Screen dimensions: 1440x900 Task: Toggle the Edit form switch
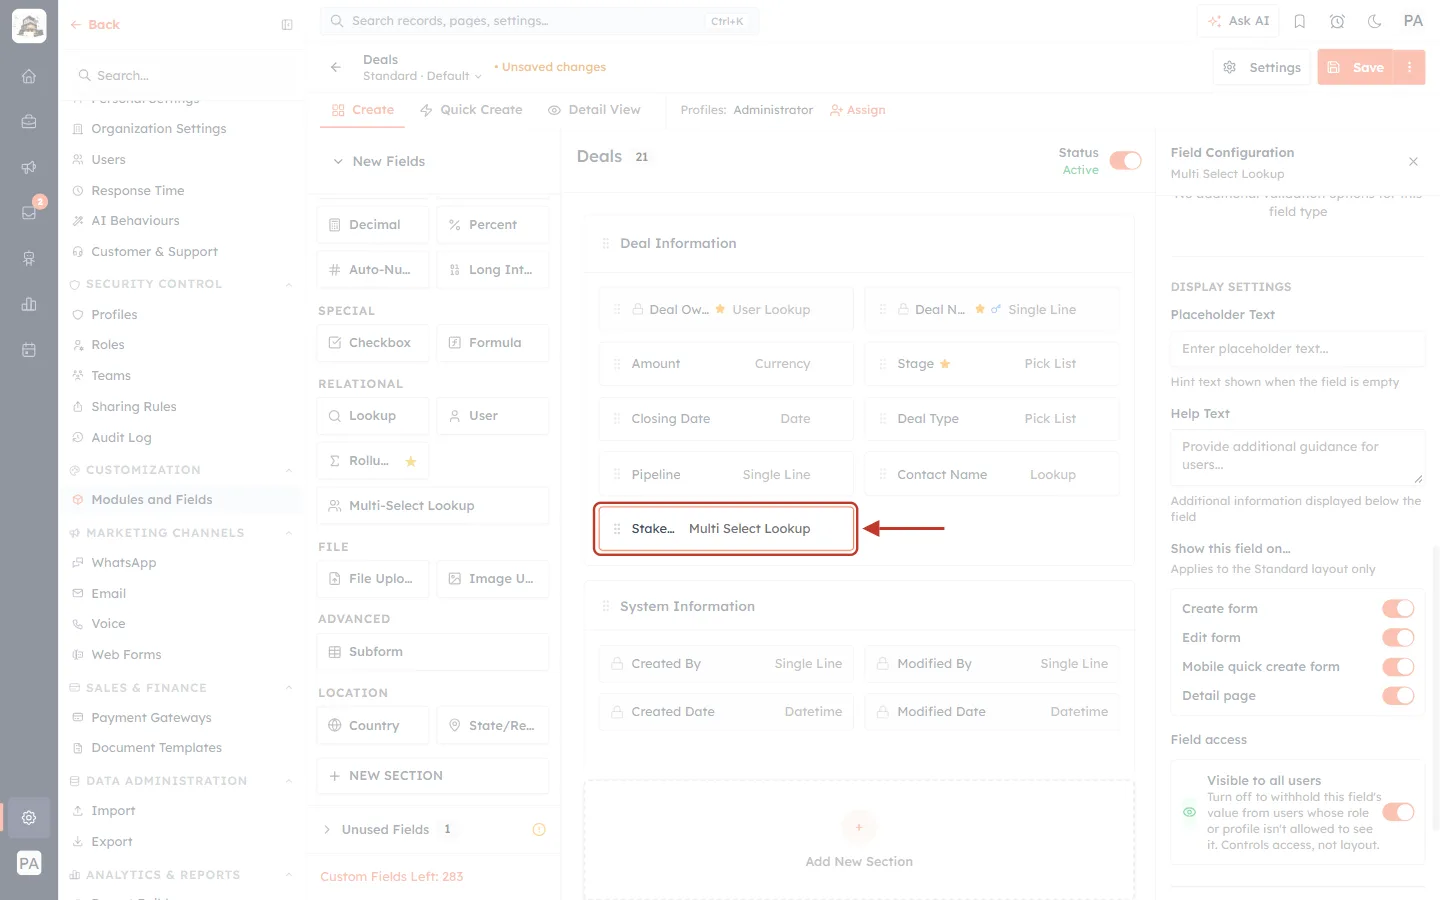[x=1398, y=637]
